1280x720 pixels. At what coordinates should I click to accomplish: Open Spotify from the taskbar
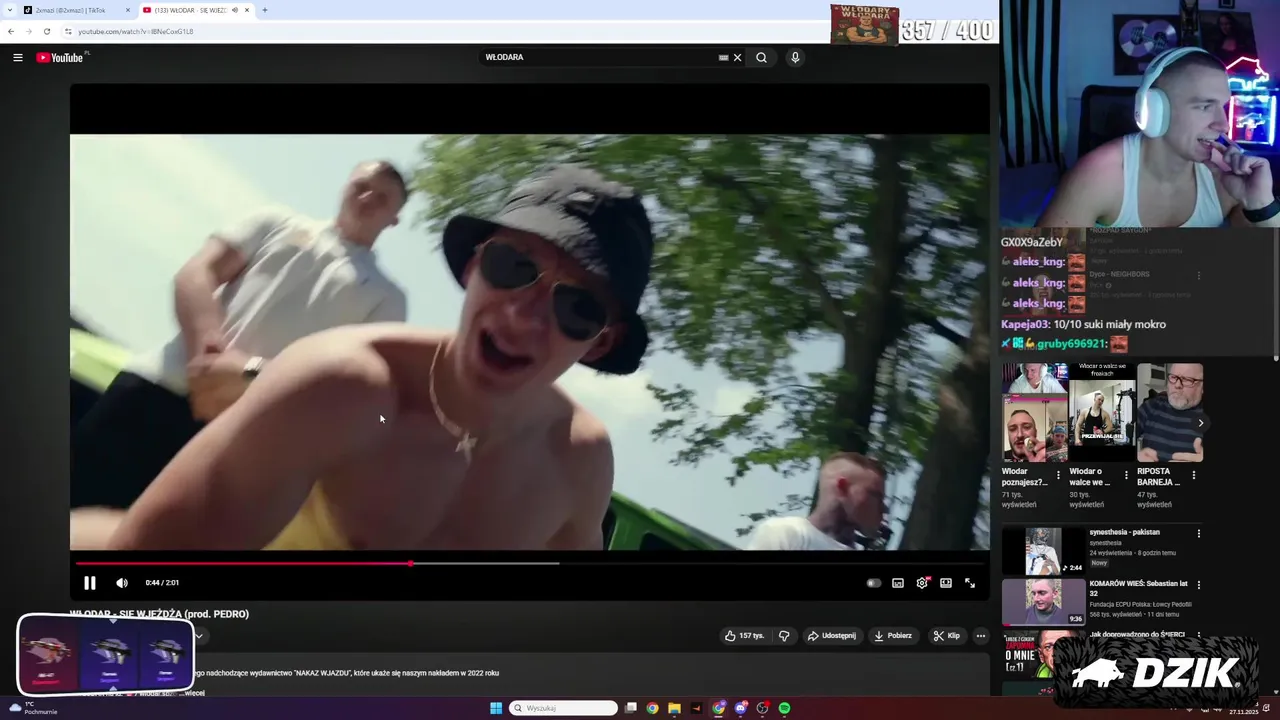pos(784,708)
